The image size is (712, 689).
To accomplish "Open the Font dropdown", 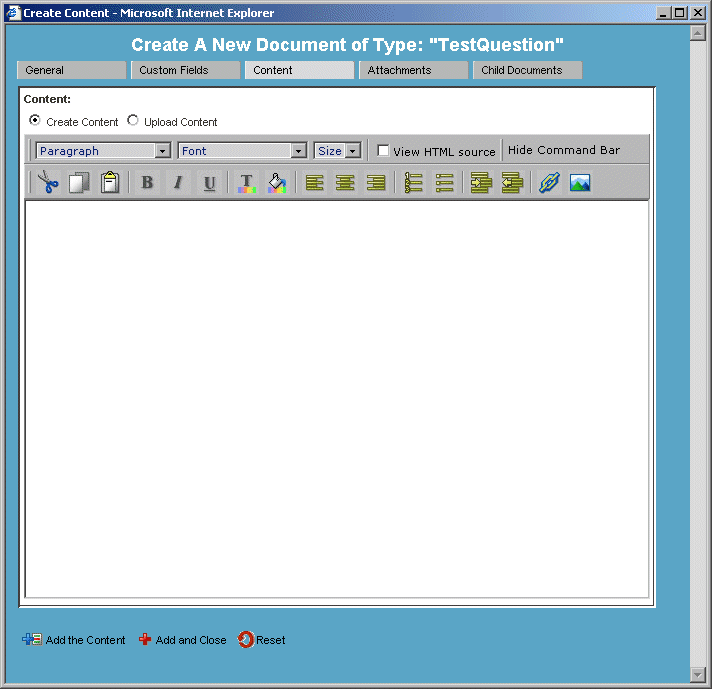I will coord(242,150).
